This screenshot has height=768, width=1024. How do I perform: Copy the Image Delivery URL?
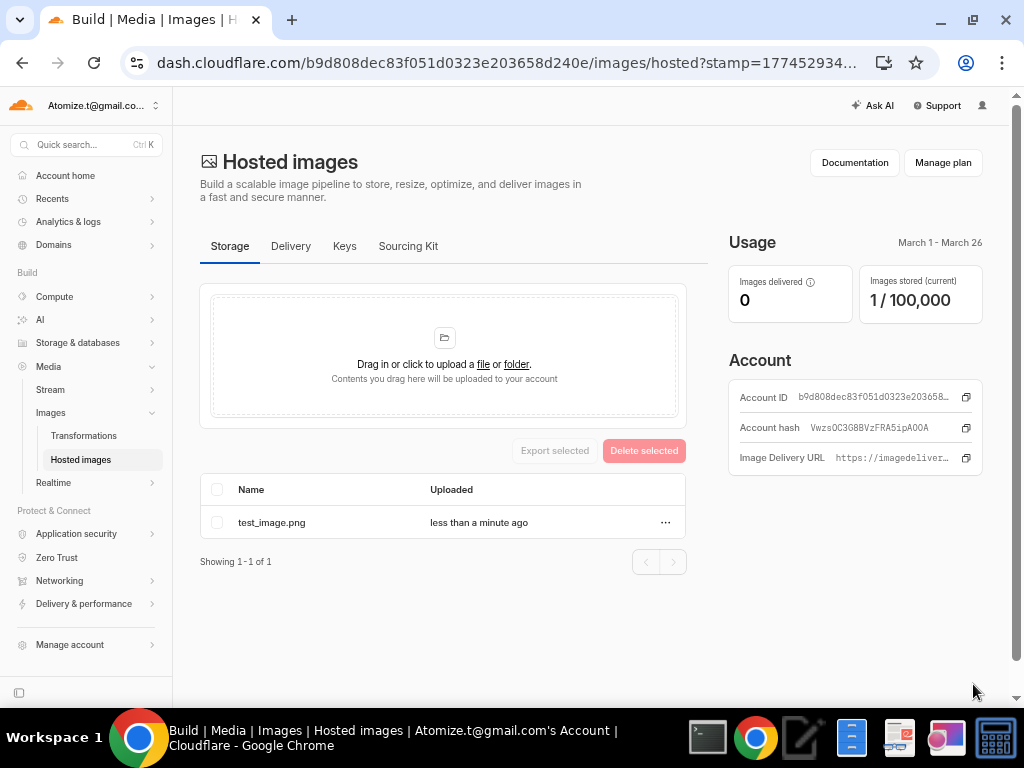tap(965, 458)
